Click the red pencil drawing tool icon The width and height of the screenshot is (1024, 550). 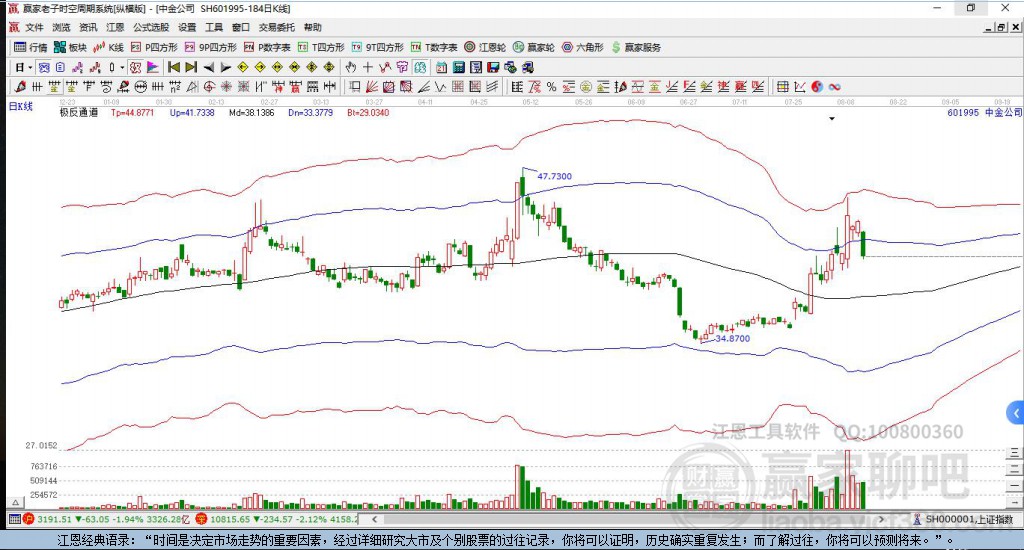pos(20,86)
